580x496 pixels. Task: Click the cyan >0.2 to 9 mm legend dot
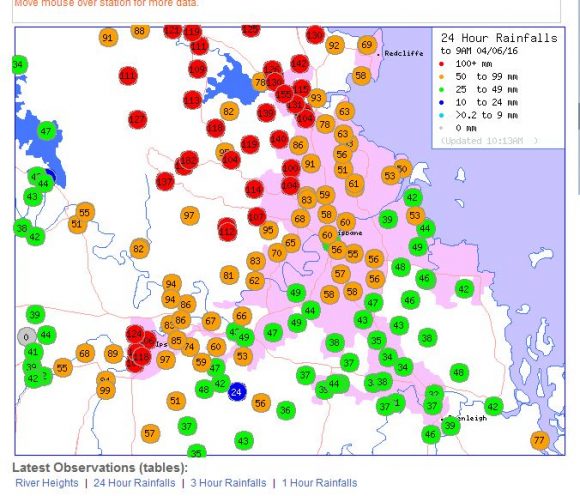click(x=441, y=115)
